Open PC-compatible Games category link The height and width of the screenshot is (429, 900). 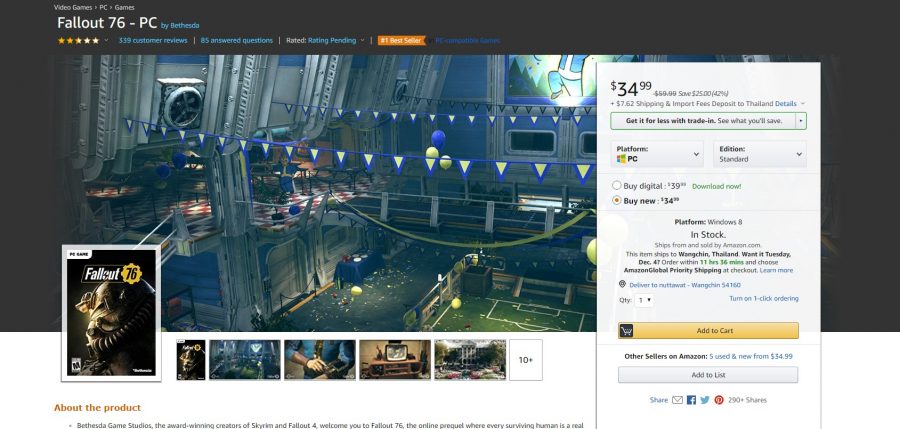point(467,40)
